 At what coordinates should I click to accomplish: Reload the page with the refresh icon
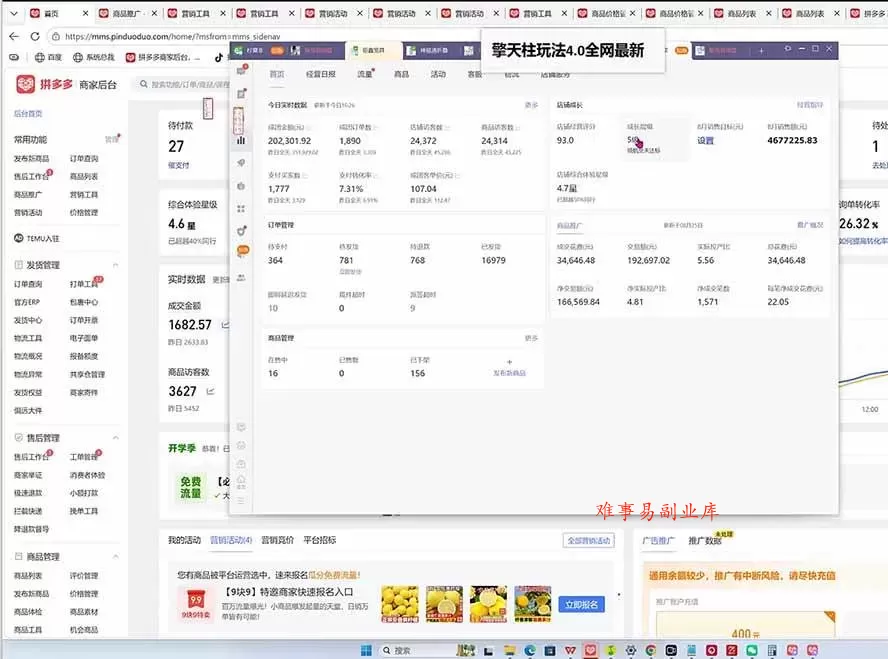click(x=35, y=36)
